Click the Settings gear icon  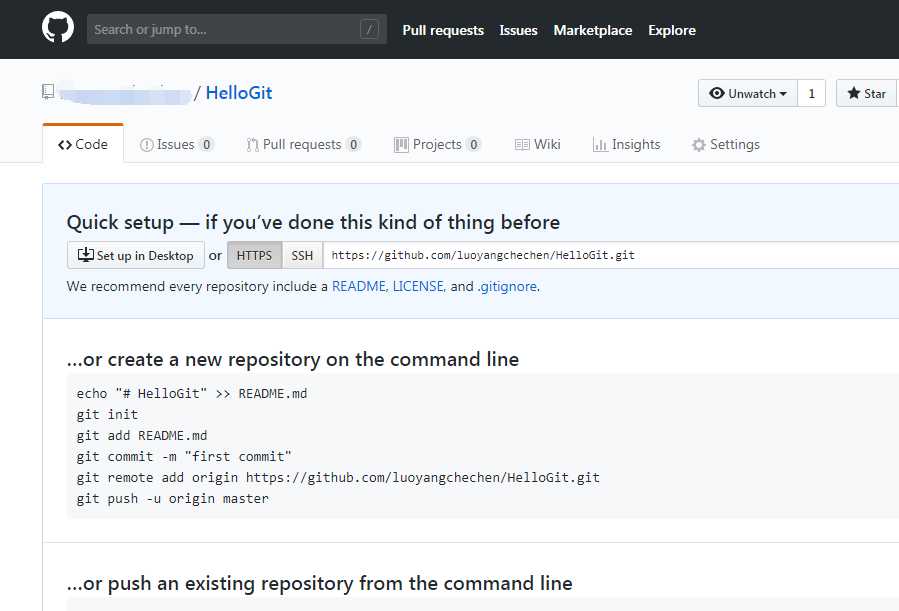click(698, 145)
